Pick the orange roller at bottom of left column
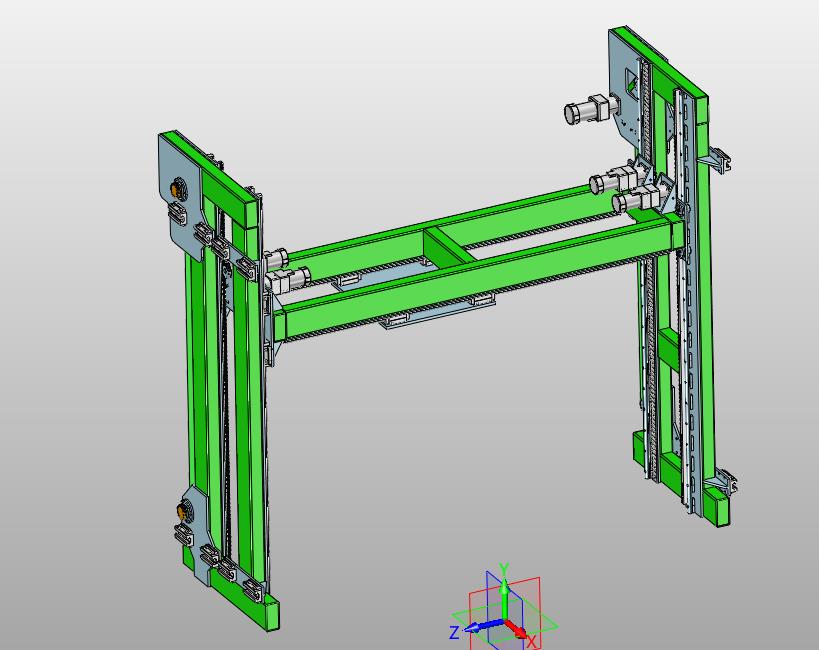This screenshot has height=650, width=819. (x=183, y=510)
